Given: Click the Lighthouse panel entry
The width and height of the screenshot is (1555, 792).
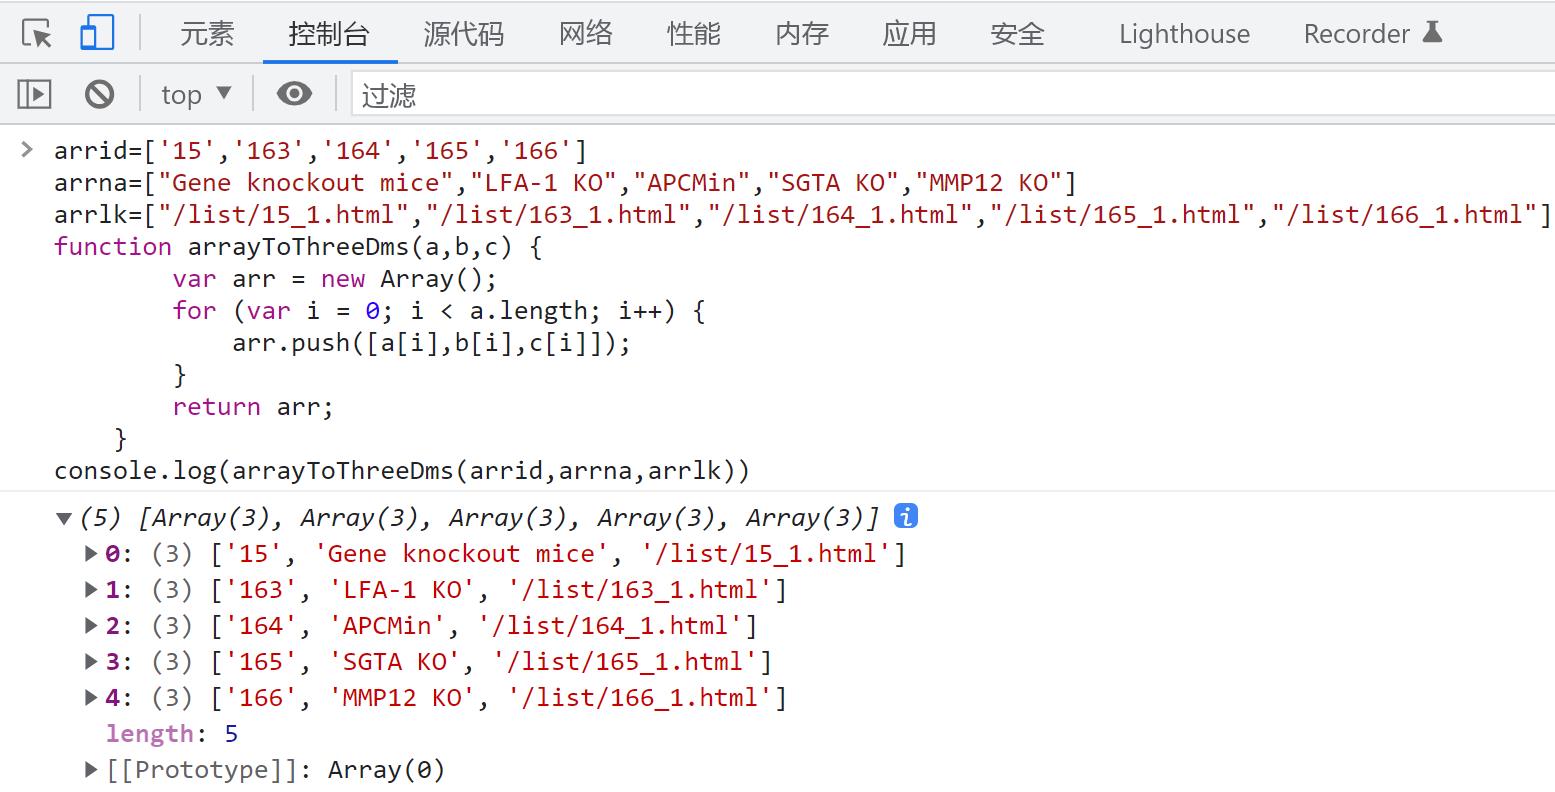Looking at the screenshot, I should pos(1183,33).
